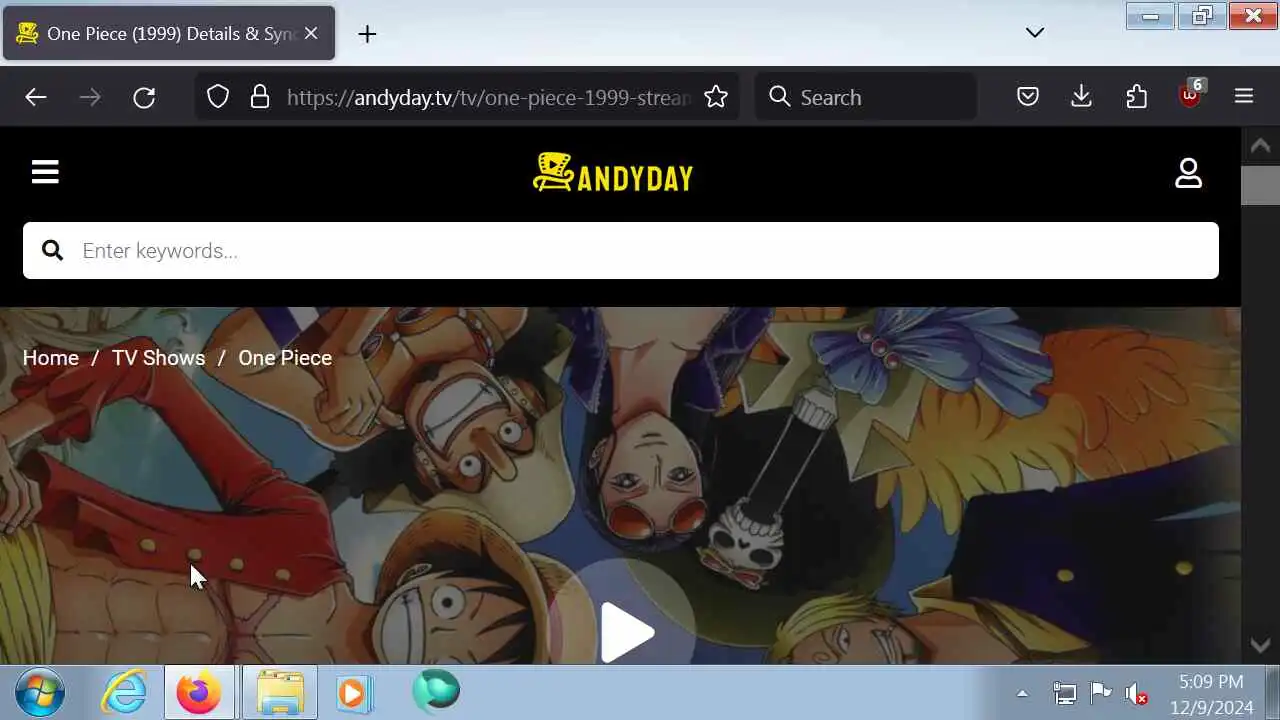Click the page scrollbar thumb
The image size is (1280, 720).
[1260, 186]
